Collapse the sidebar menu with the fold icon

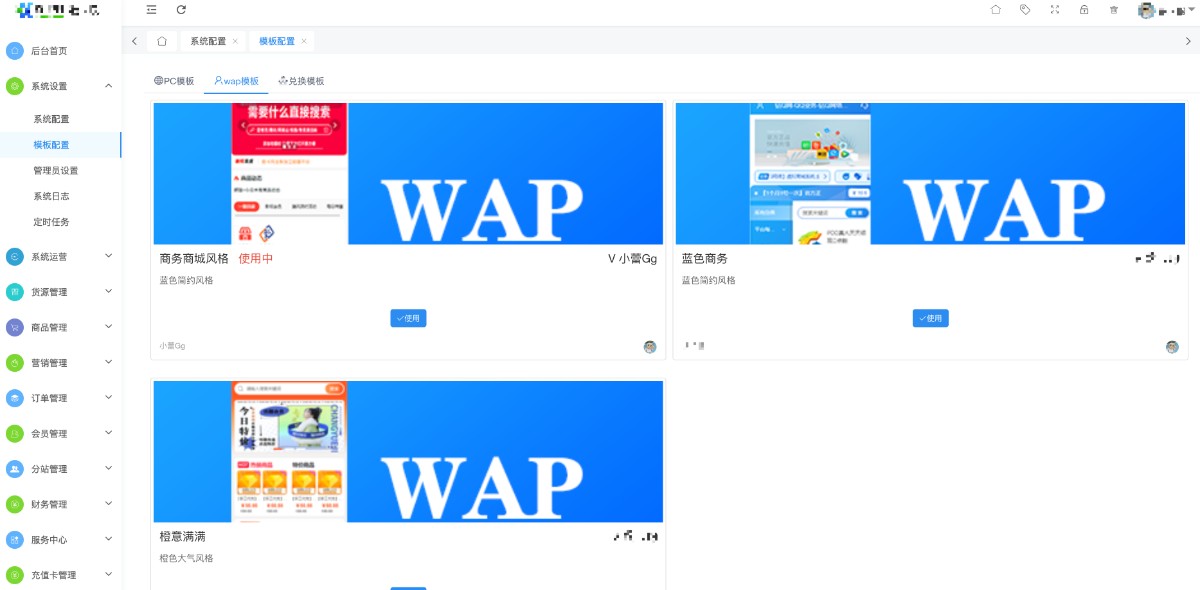pos(151,10)
